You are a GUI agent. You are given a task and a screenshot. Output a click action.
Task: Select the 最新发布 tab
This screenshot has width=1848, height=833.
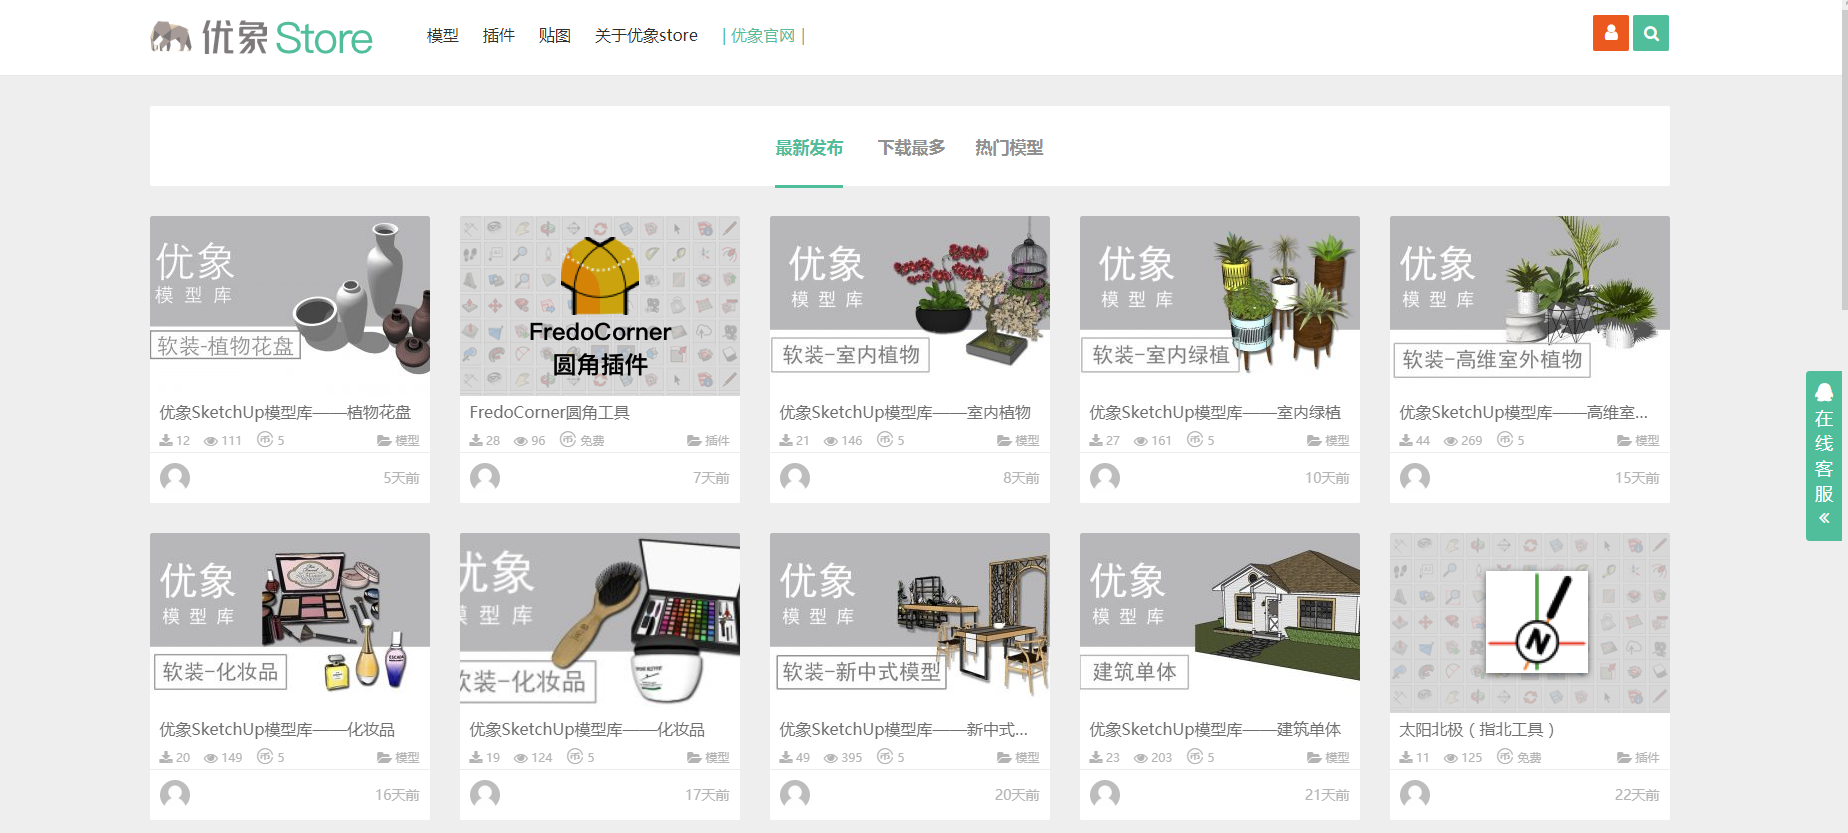(x=809, y=148)
